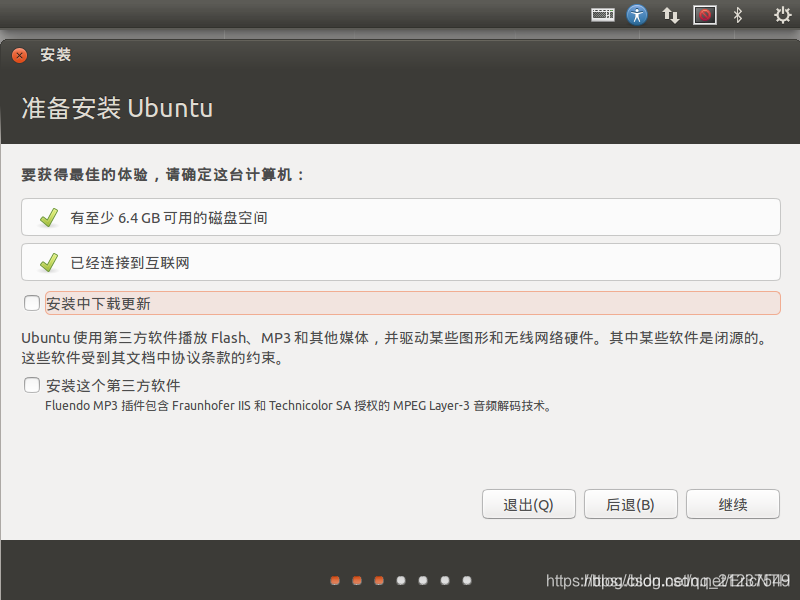Open the network connections indicator
This screenshot has width=800, height=600.
point(670,15)
